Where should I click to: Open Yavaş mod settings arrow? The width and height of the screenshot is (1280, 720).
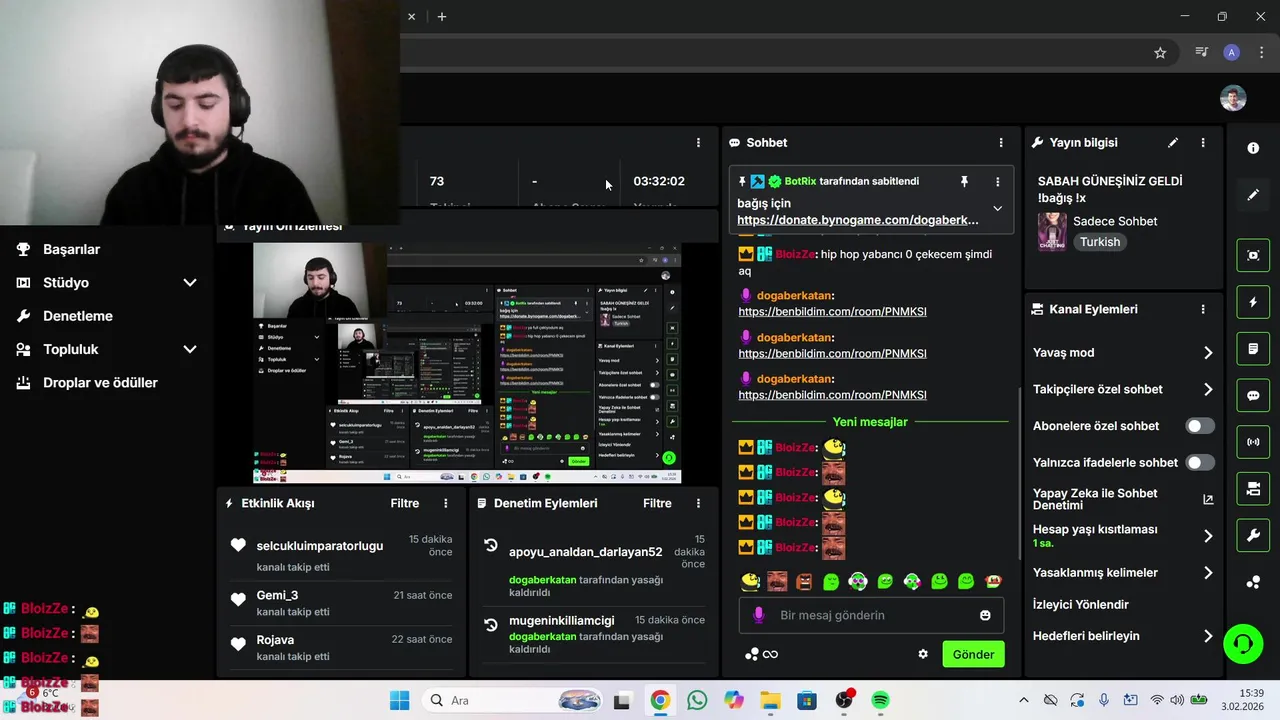[x=1208, y=353]
